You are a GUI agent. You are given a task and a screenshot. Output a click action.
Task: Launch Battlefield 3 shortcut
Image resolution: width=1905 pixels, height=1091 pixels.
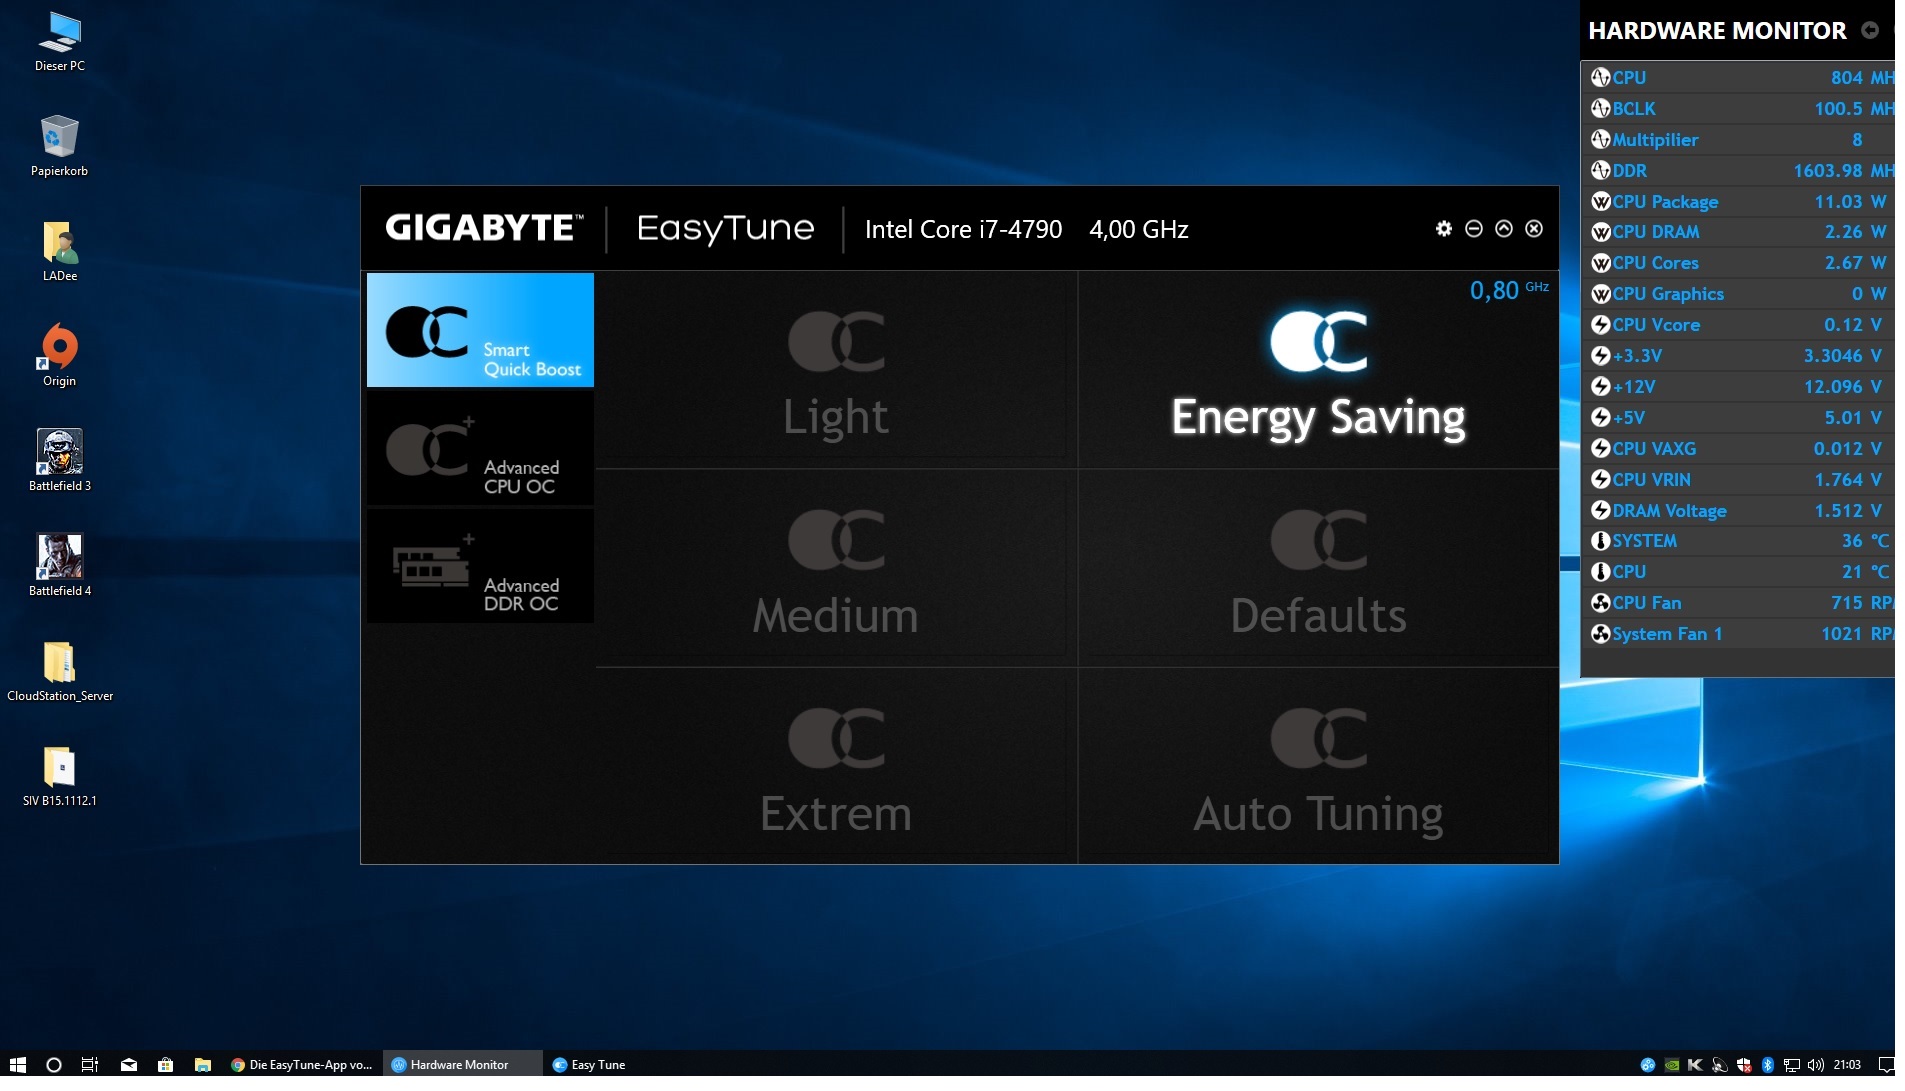point(59,461)
